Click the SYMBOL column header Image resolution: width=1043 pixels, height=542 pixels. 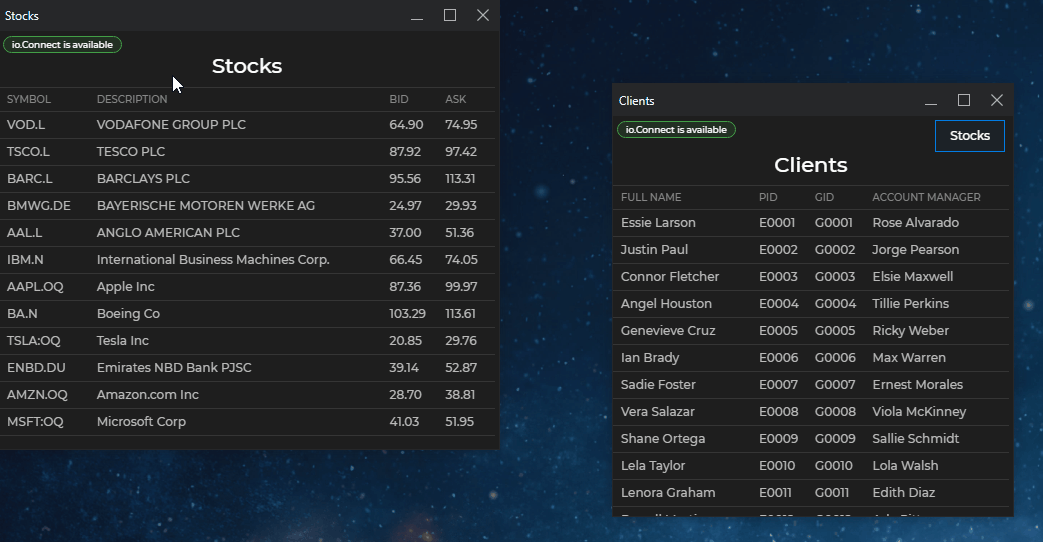tap(29, 100)
